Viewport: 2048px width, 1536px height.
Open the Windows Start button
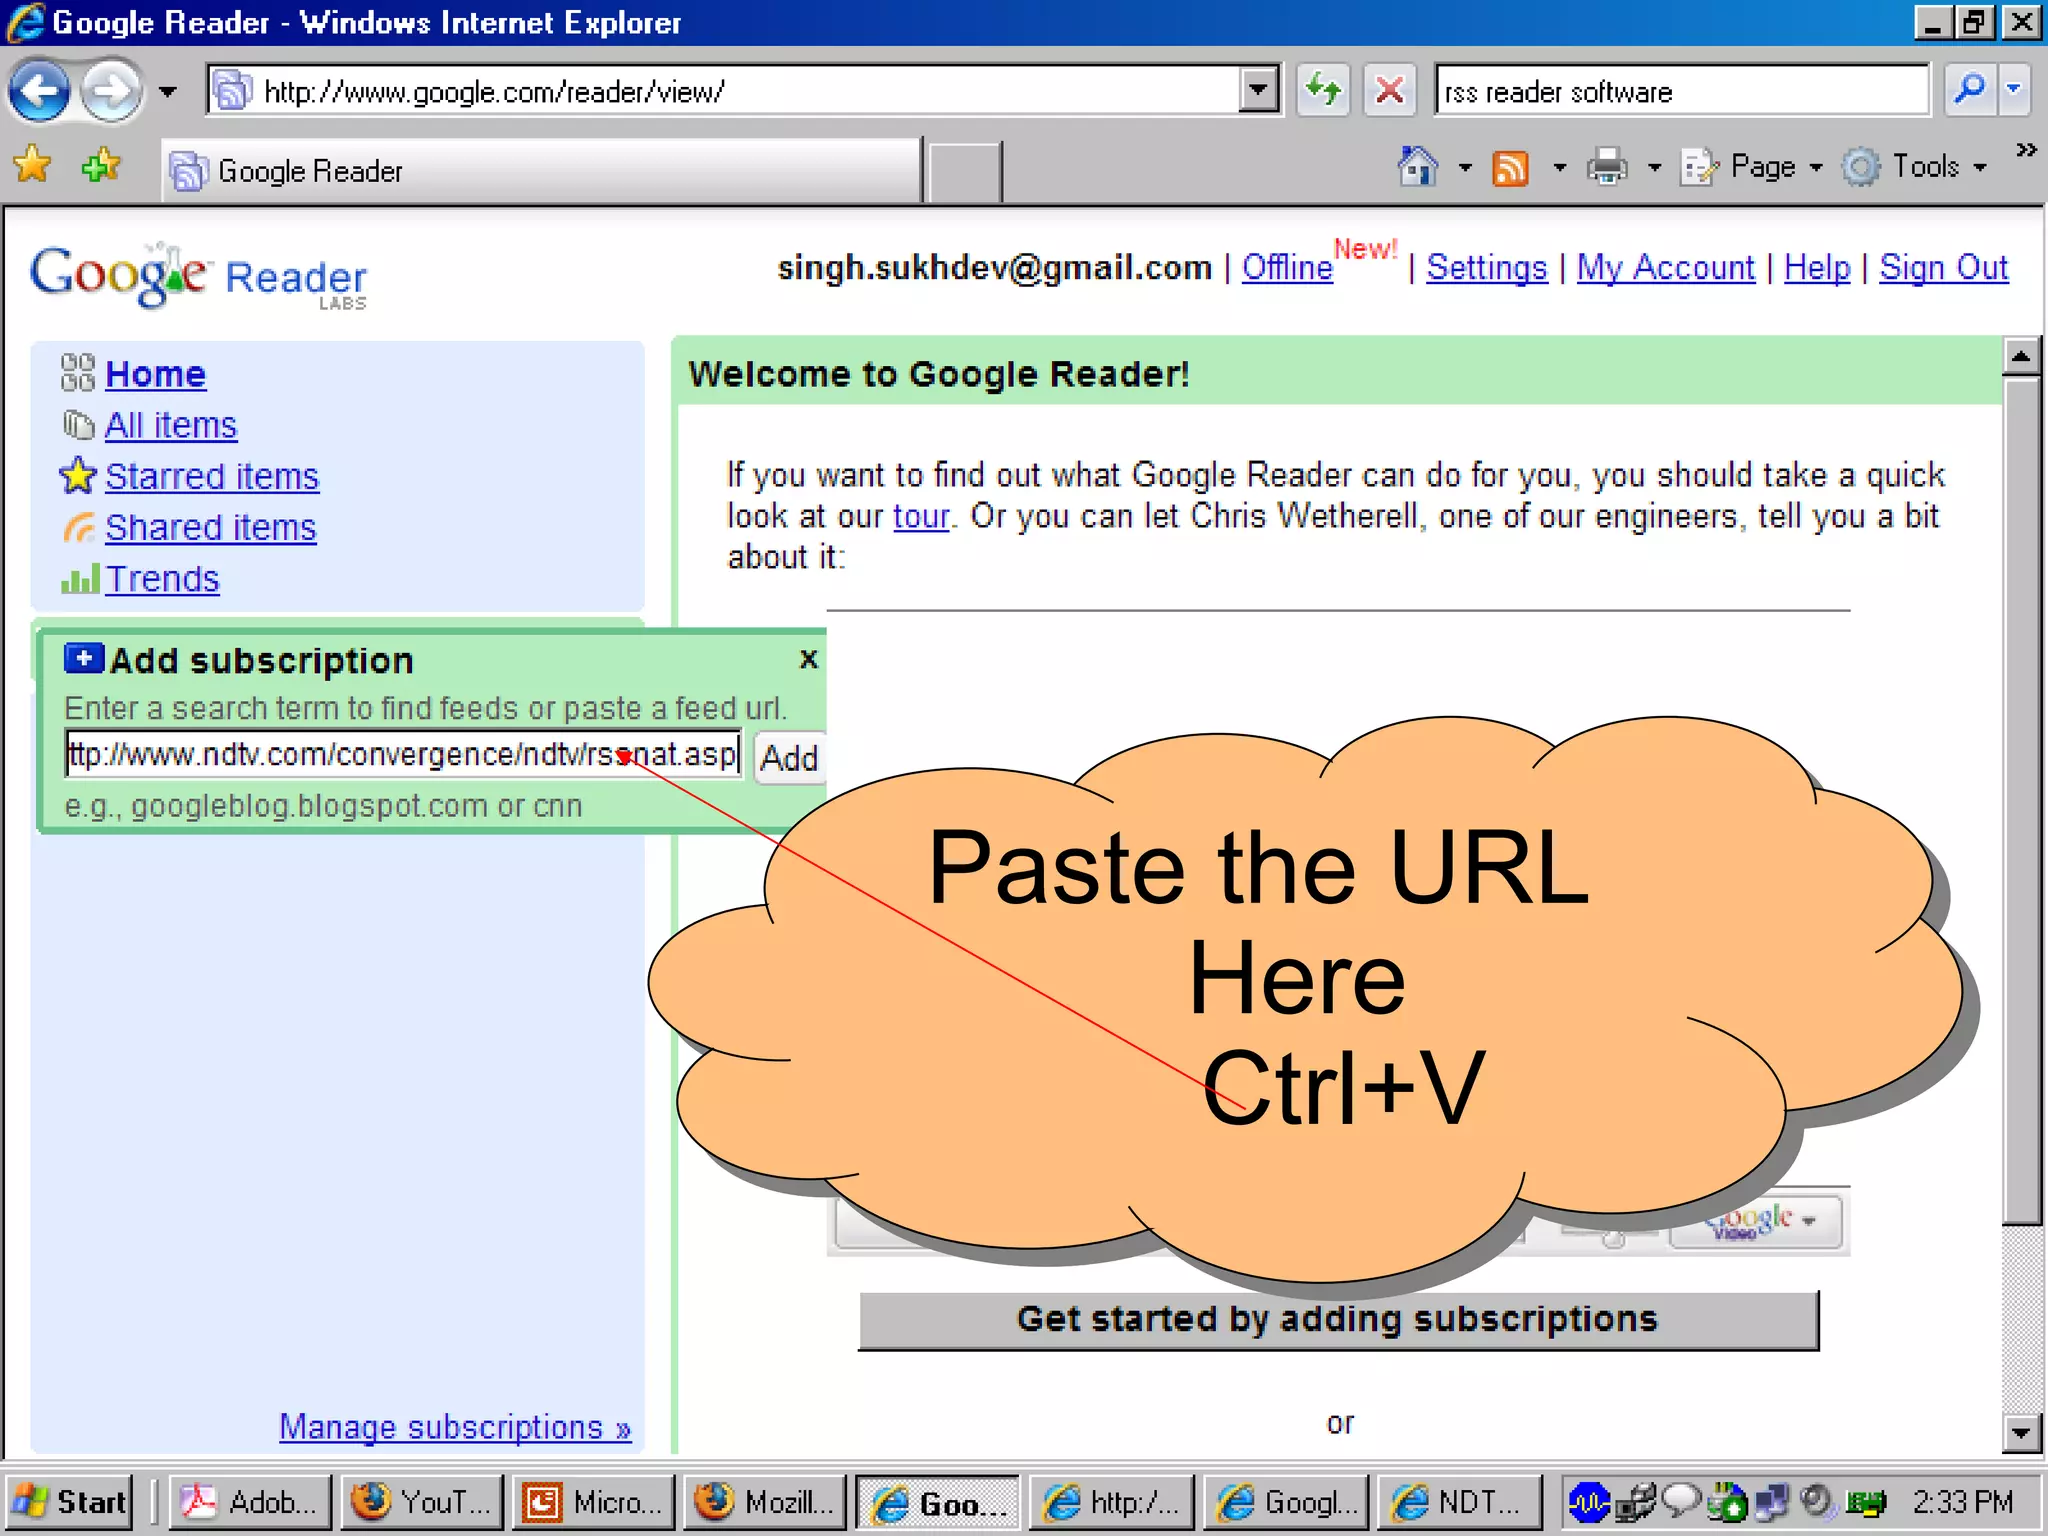(x=70, y=1501)
